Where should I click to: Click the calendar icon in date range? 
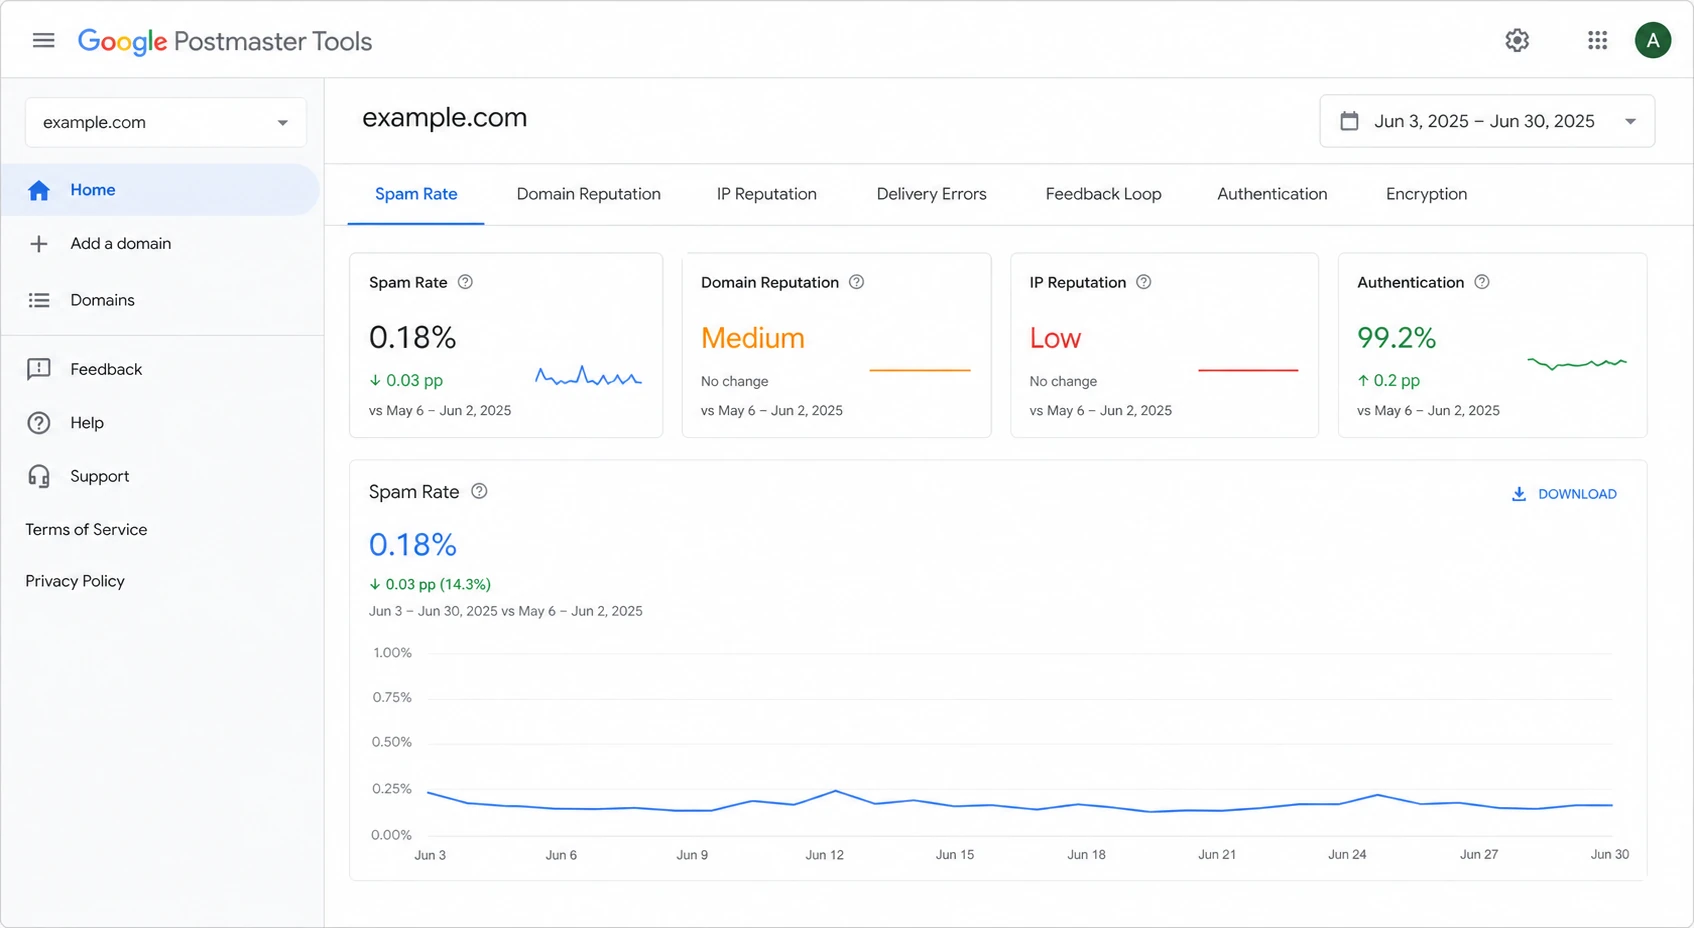click(x=1349, y=121)
